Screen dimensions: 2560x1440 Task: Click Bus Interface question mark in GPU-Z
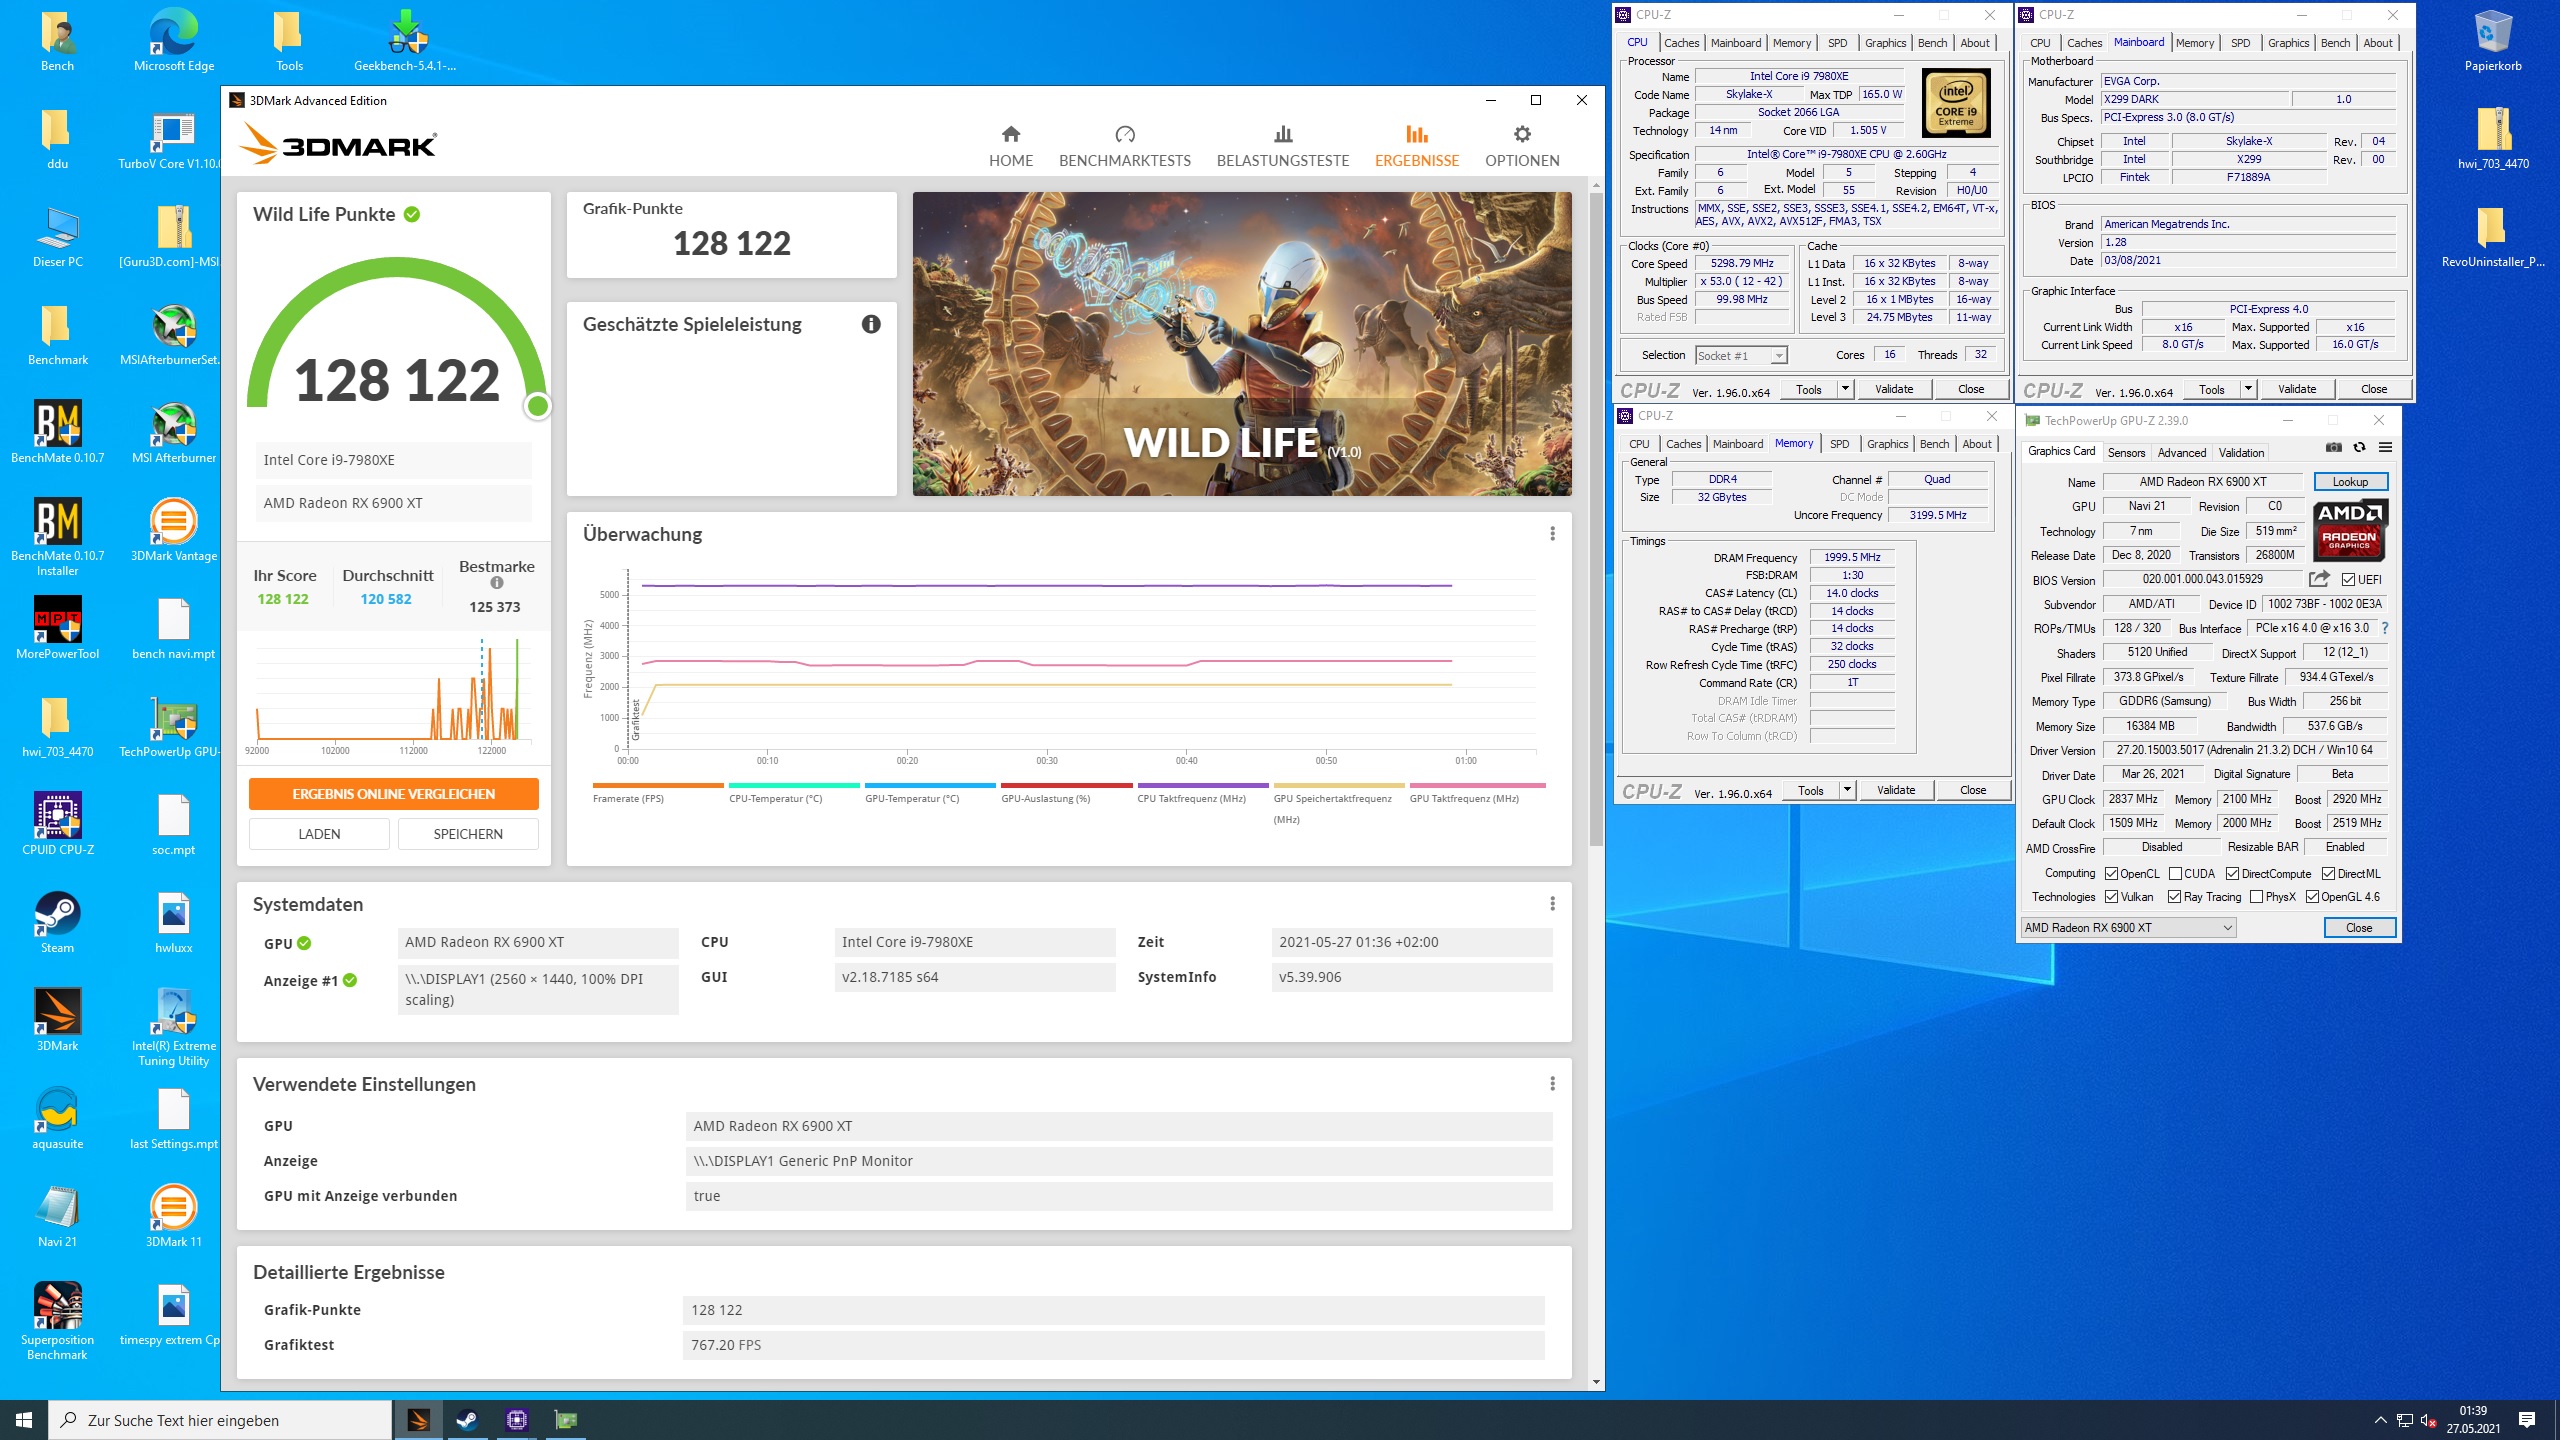coord(2385,628)
